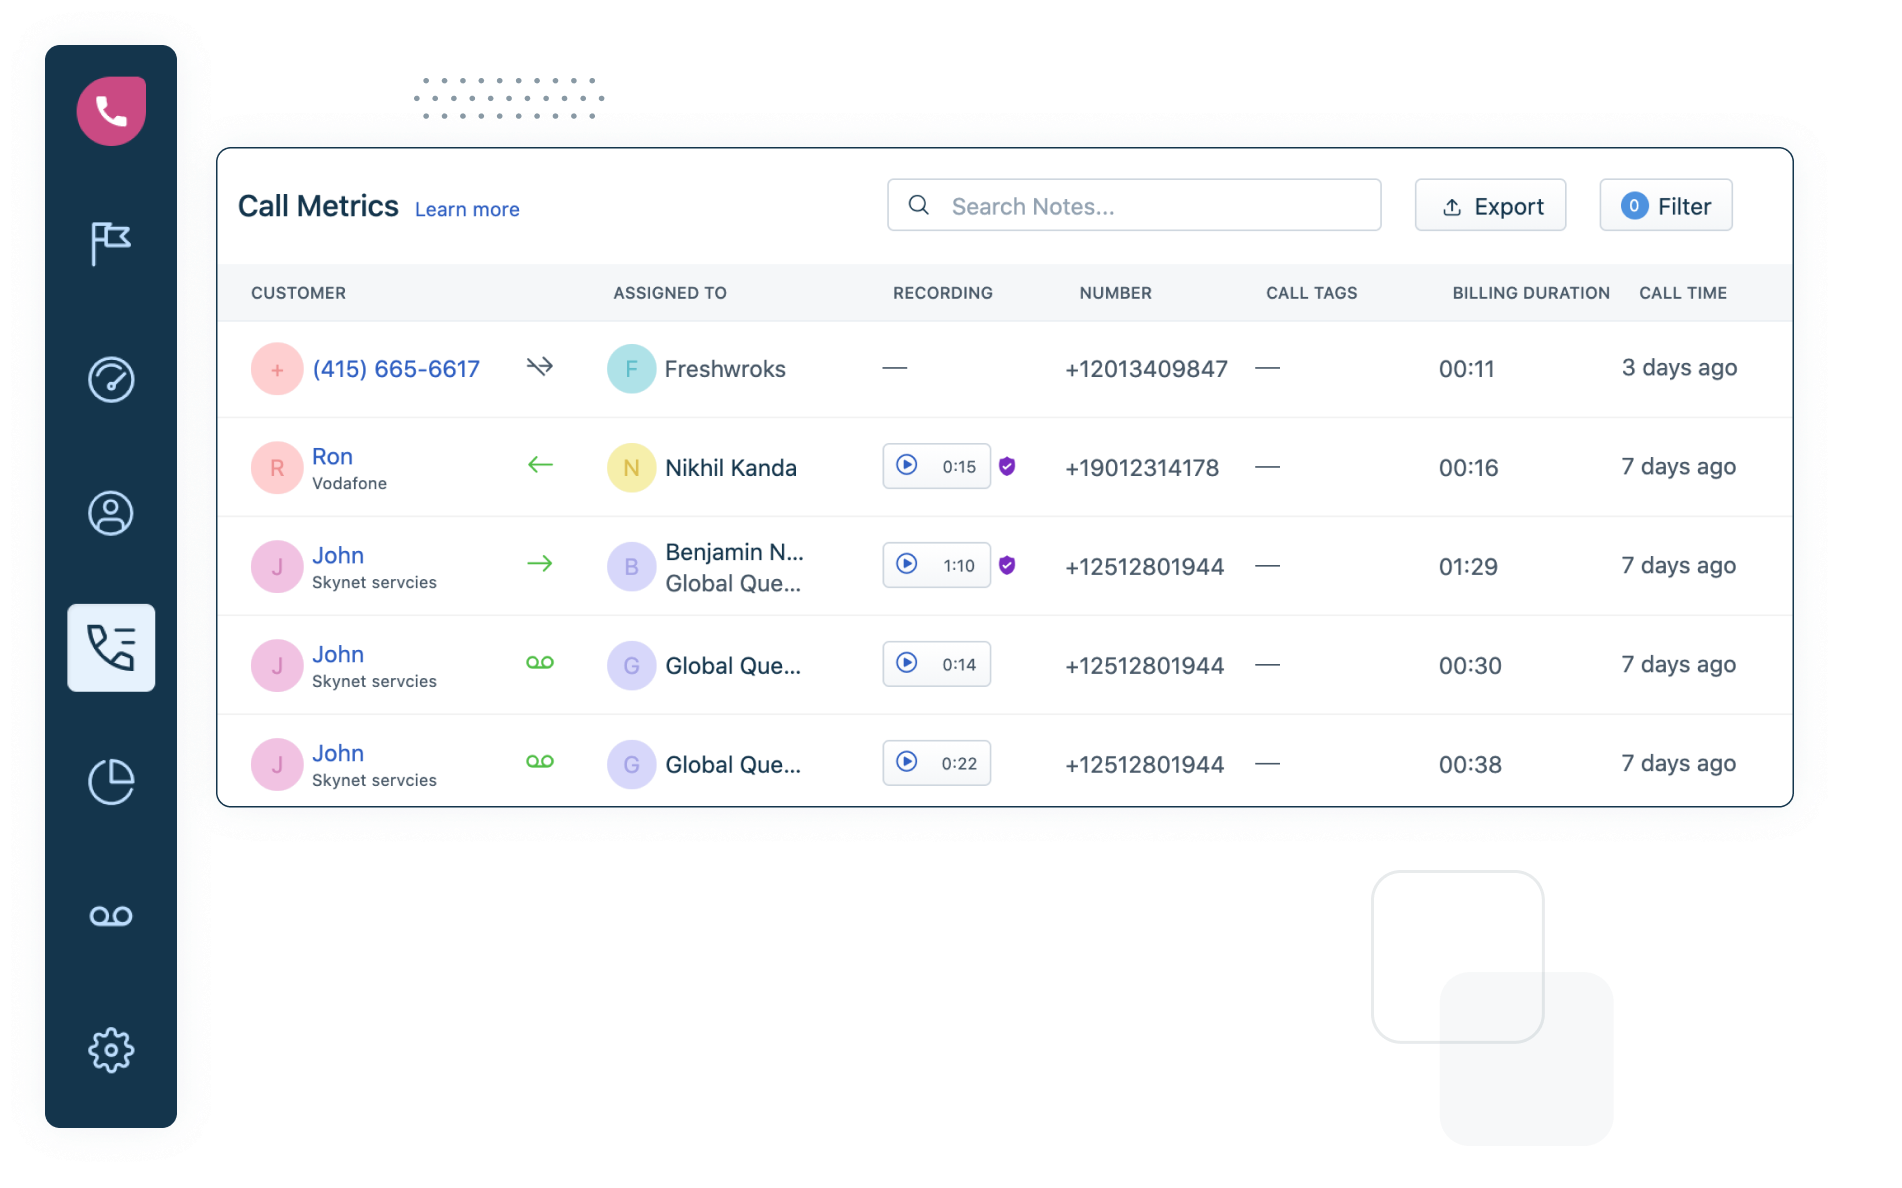Open the phone dialer icon

110,110
